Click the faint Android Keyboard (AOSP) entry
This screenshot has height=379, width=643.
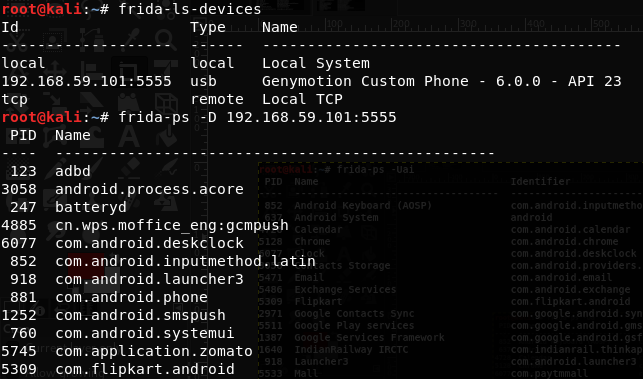363,205
